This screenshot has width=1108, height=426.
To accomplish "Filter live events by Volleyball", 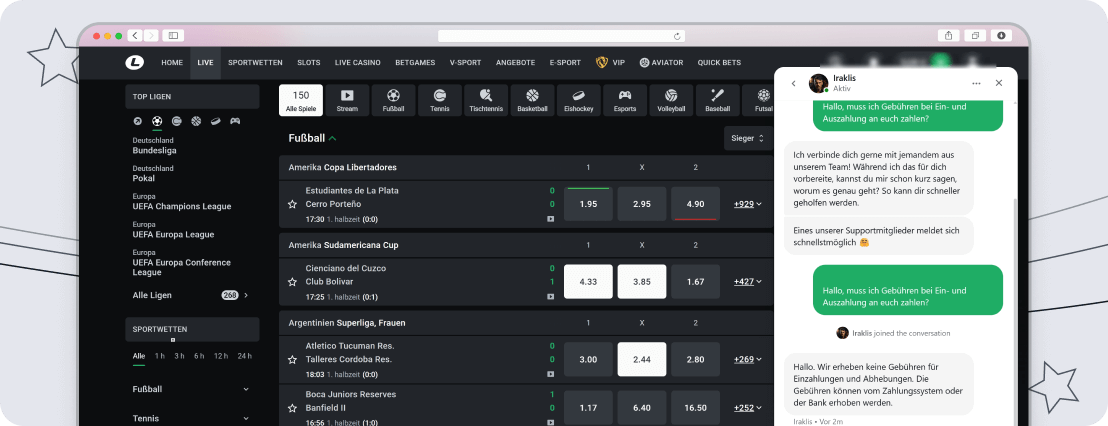I will [671, 100].
